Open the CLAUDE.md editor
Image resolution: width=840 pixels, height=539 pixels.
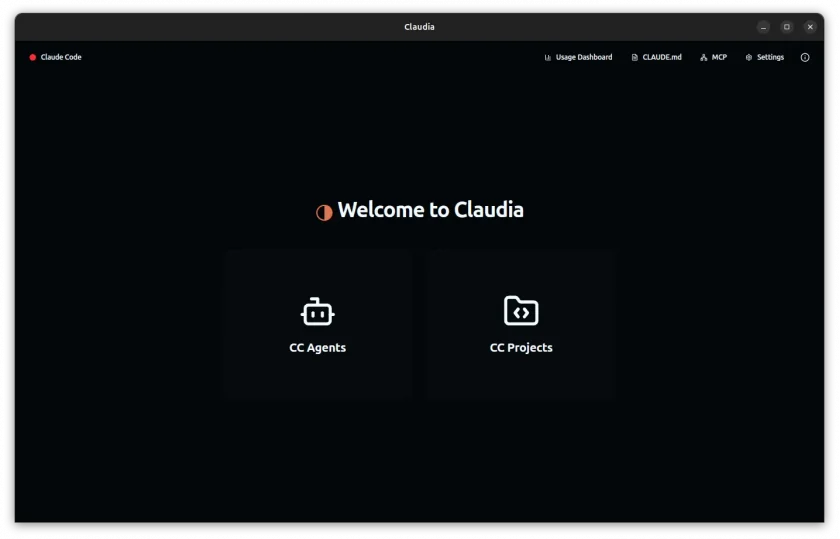pos(656,57)
